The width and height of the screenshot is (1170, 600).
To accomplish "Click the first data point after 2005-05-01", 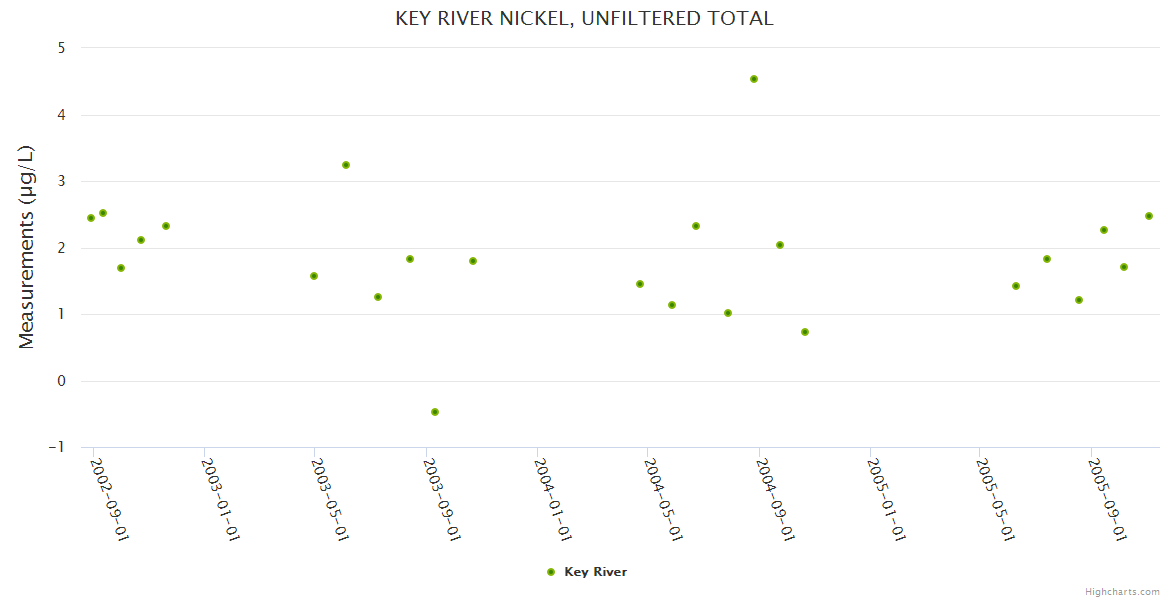I will click(x=1016, y=286).
